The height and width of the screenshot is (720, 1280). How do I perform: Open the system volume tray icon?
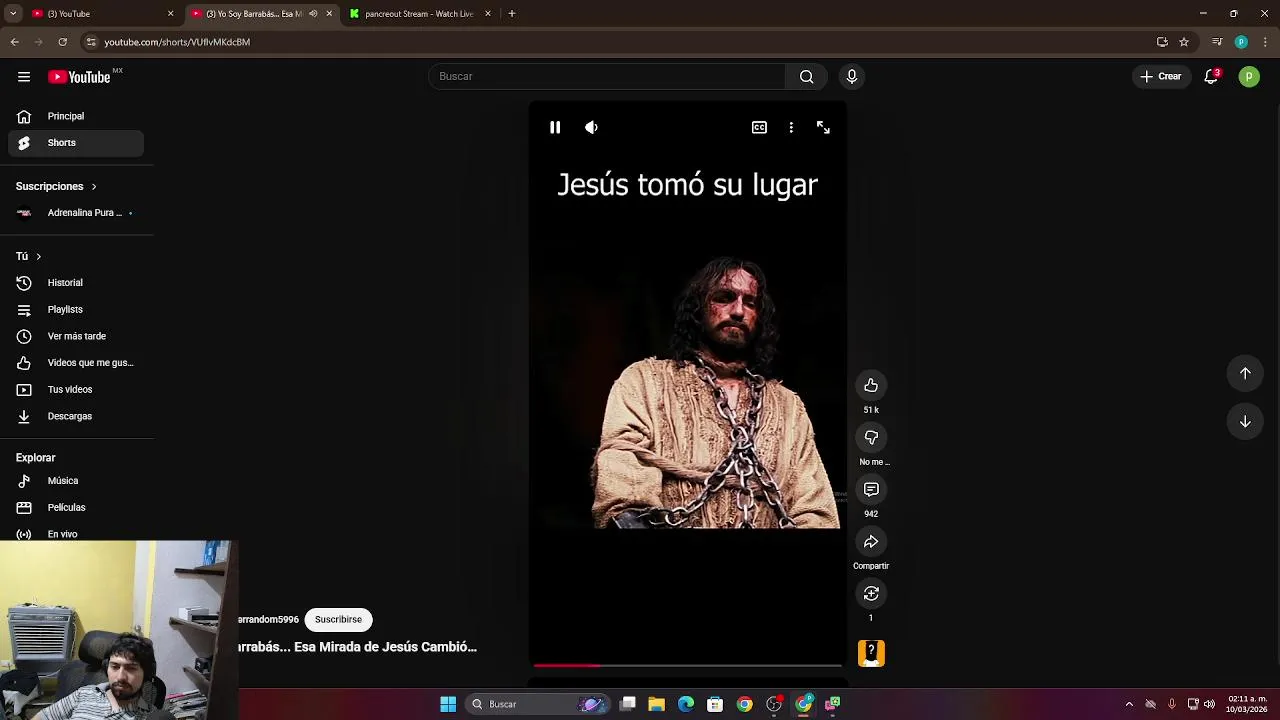coord(1209,704)
